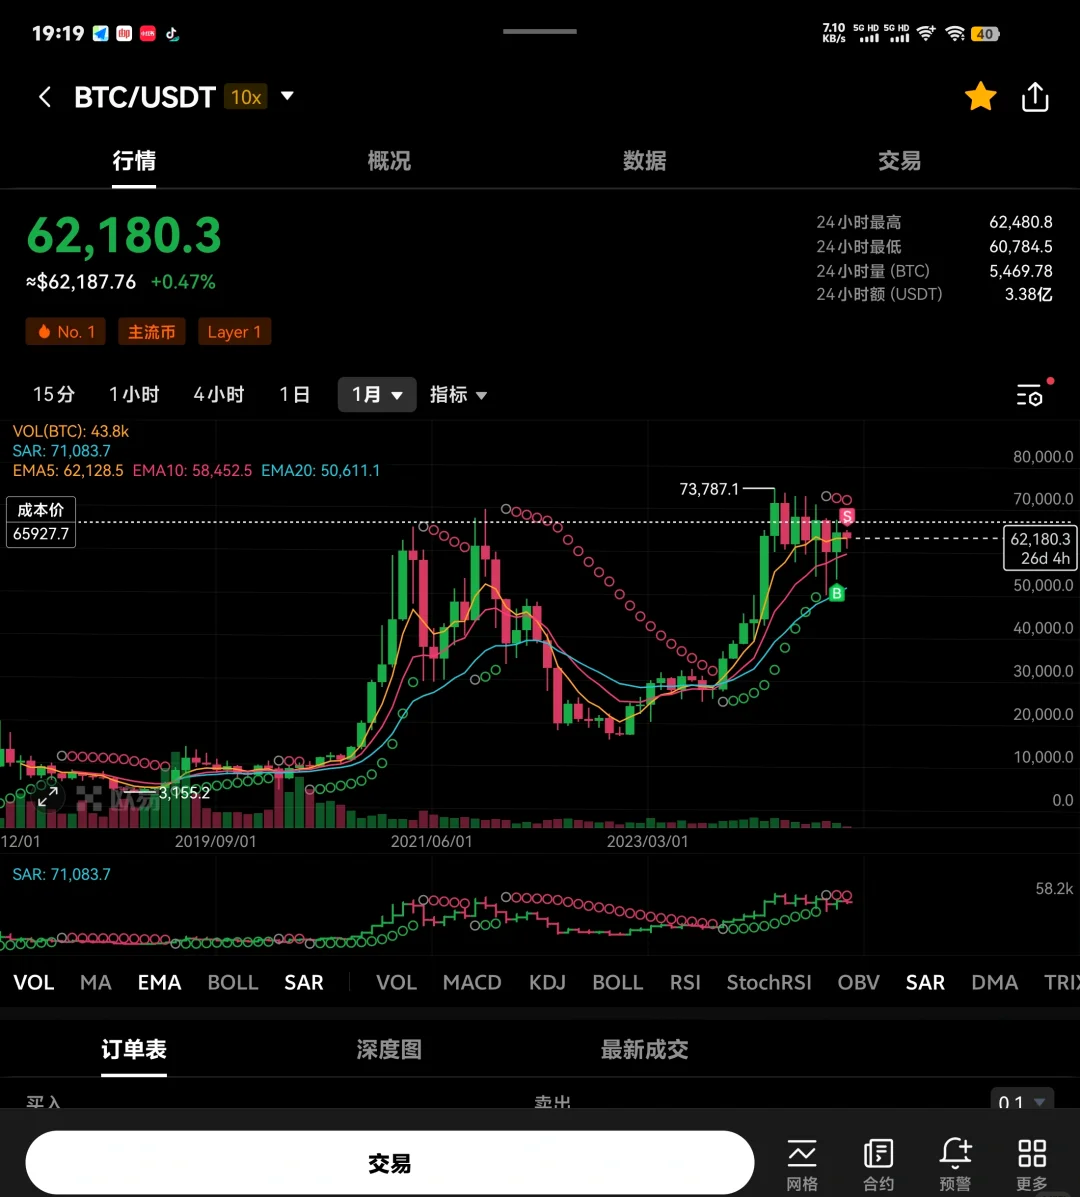Expand chart to fullscreen icon

coord(48,797)
